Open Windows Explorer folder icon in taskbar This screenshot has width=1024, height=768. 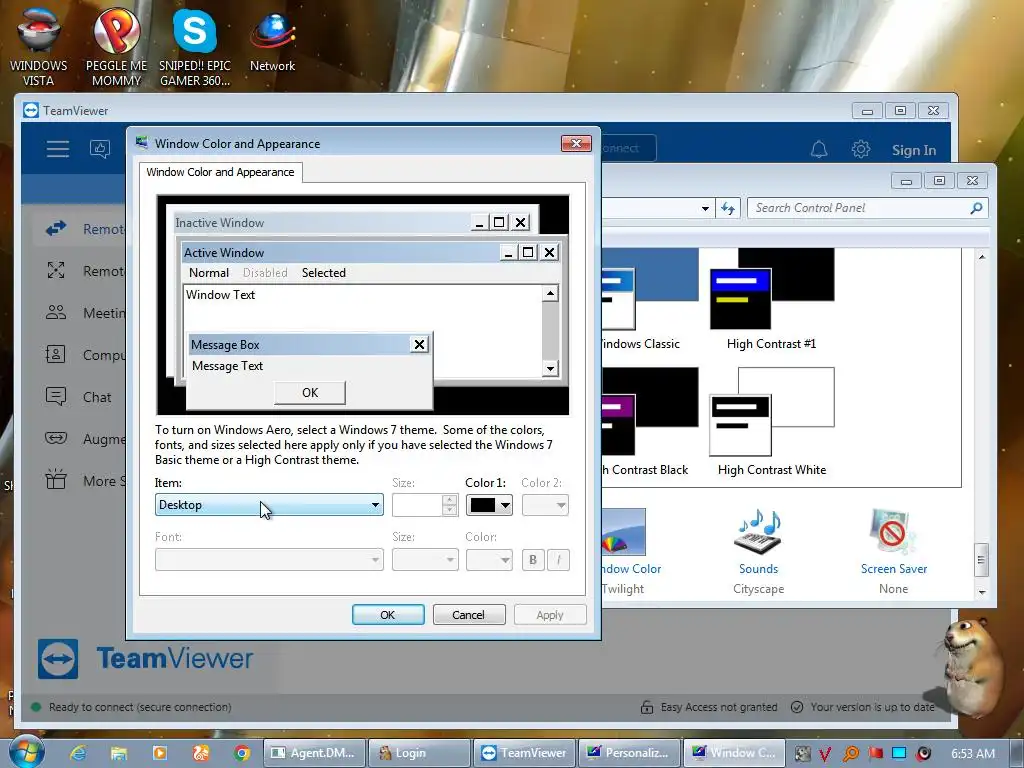point(119,753)
